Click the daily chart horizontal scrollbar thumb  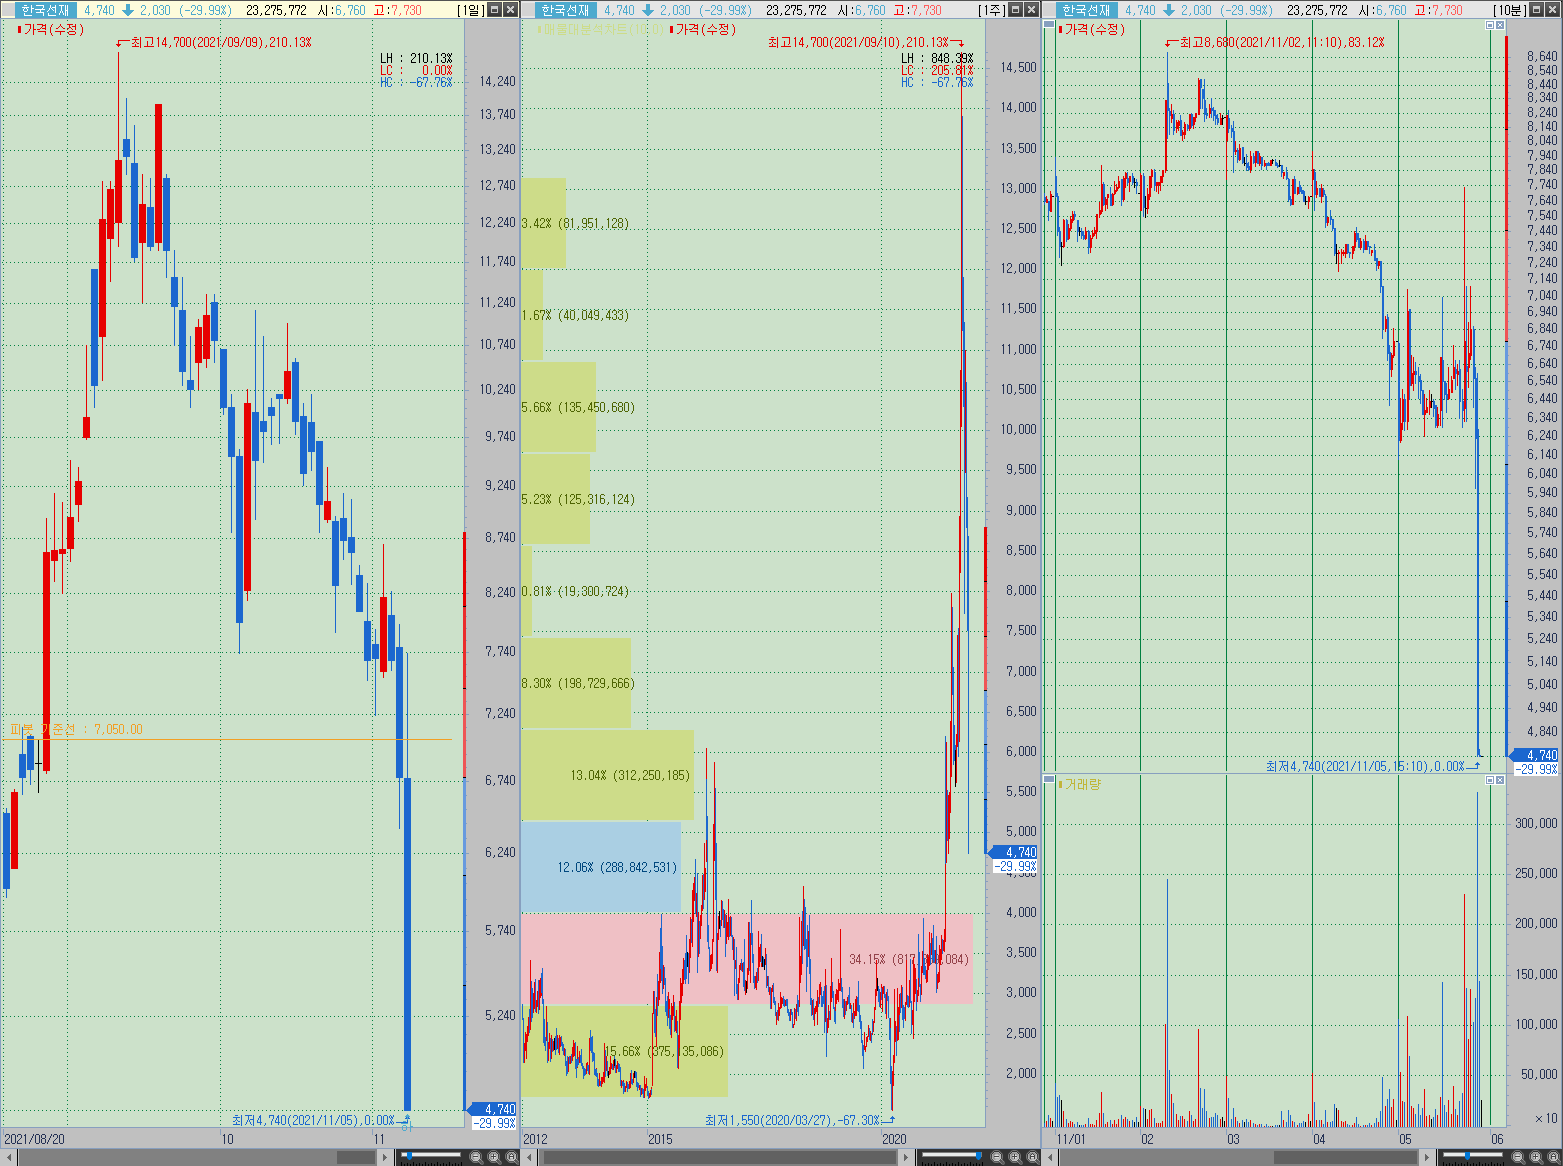coord(356,1157)
